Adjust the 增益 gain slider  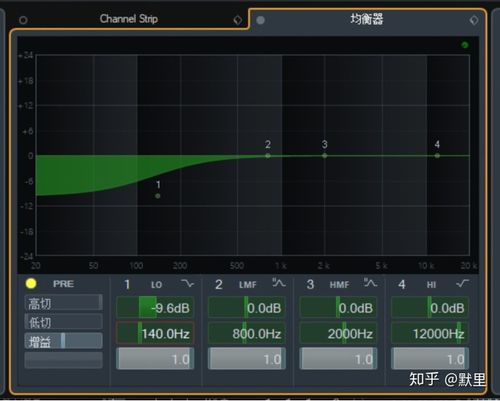coord(63,341)
